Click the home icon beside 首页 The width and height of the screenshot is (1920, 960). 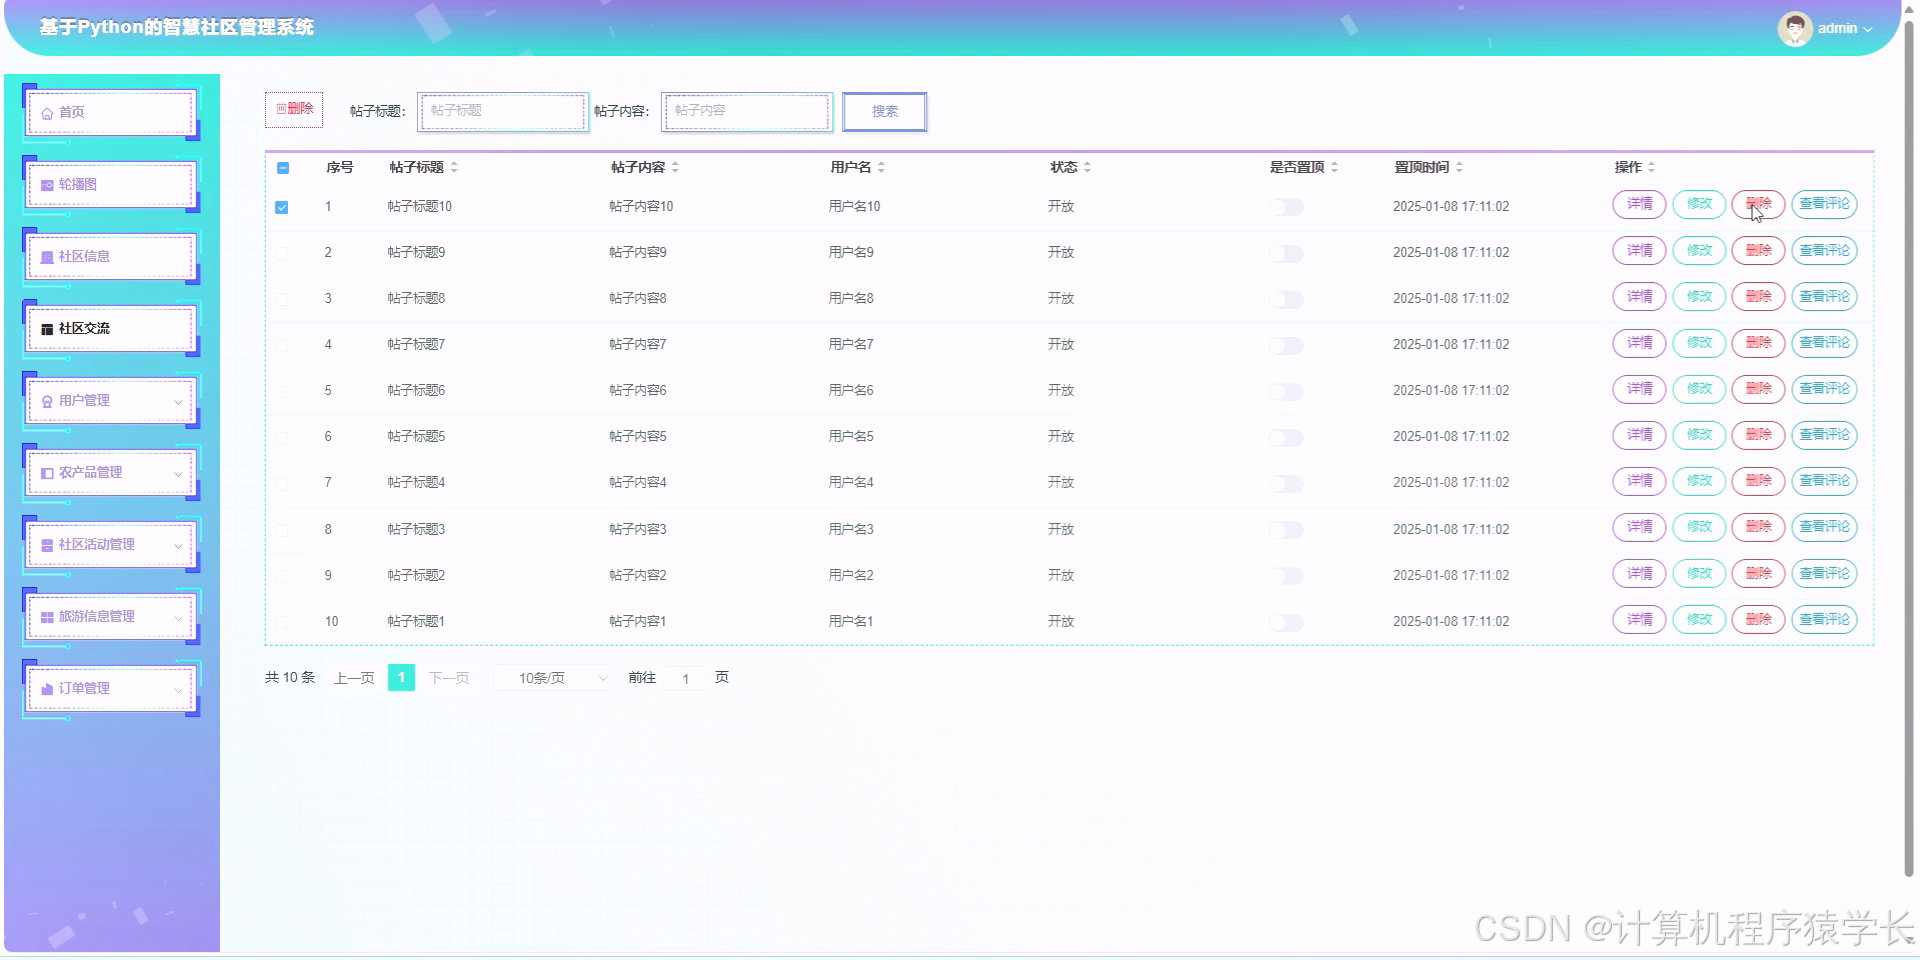[47, 113]
